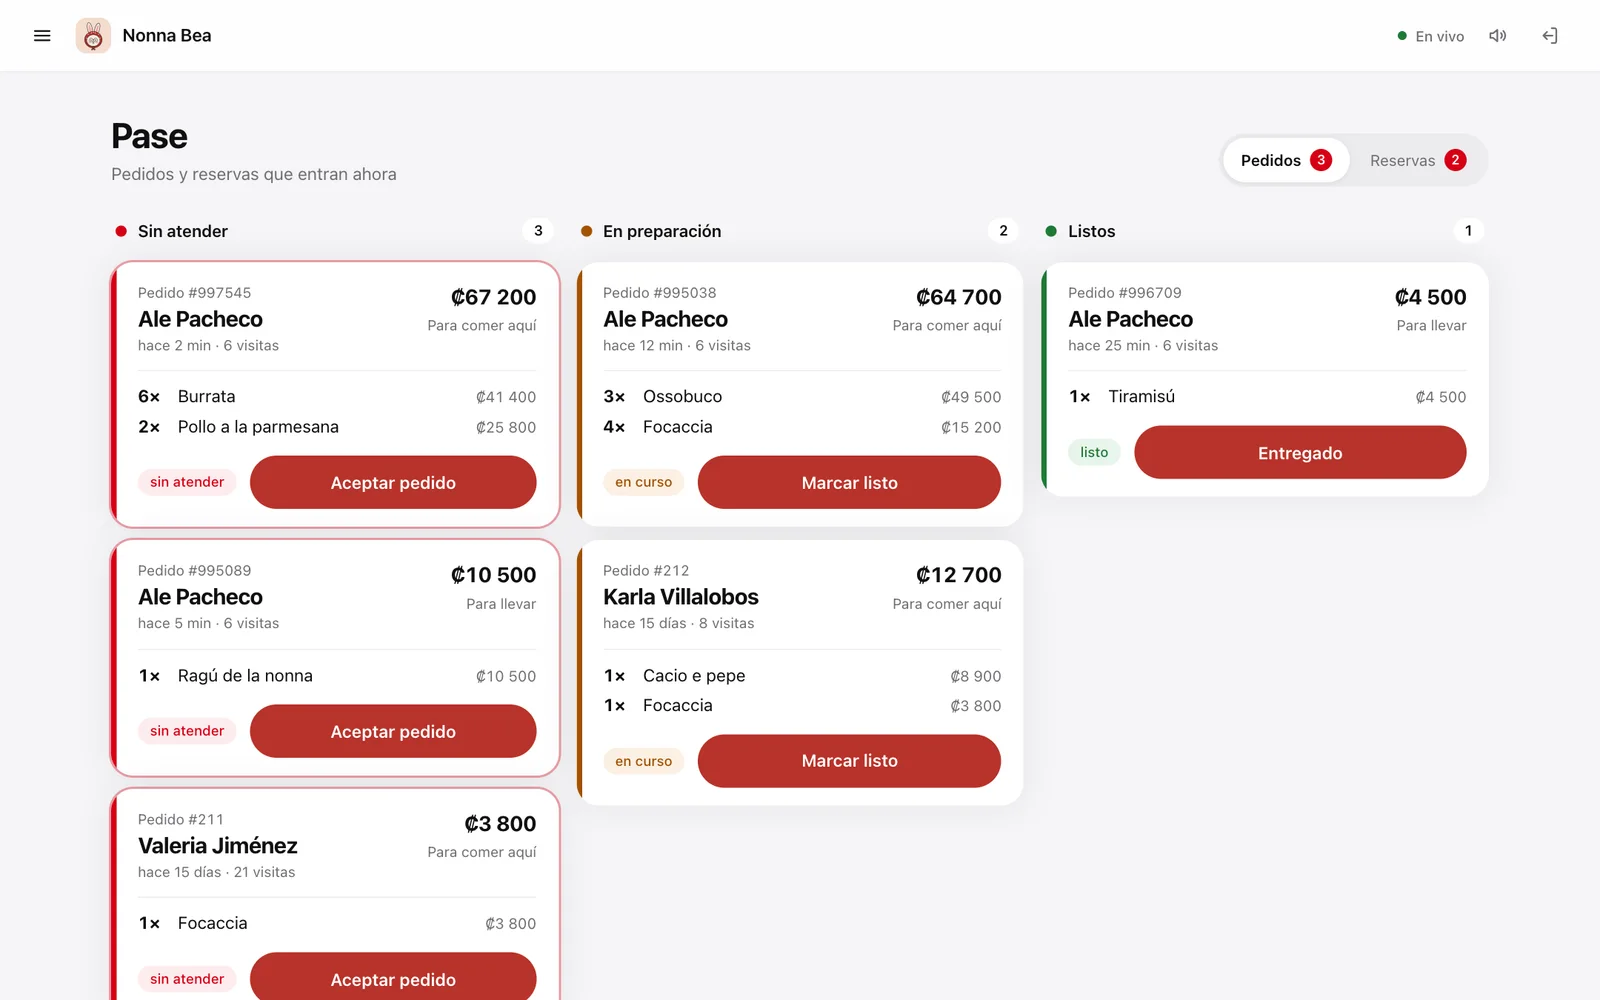This screenshot has height=1000, width=1600.
Task: Click the 'en curso' tag on order #995038
Action: (643, 482)
